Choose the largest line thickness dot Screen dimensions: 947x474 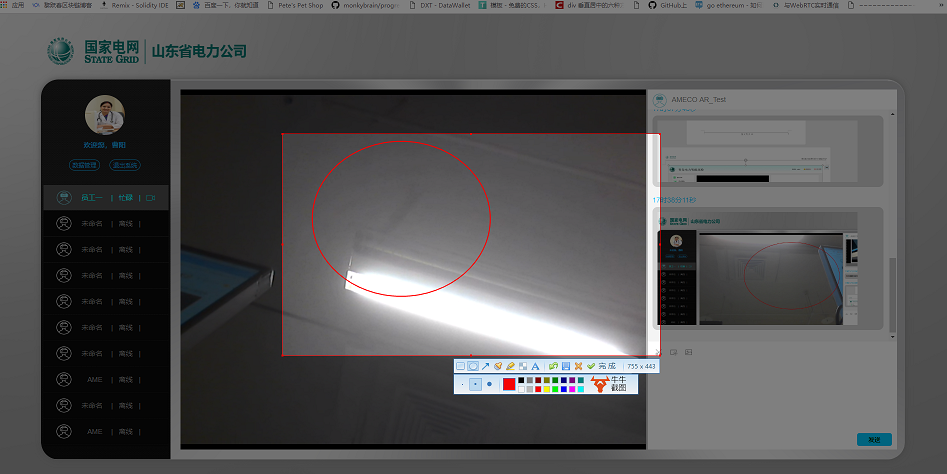click(x=489, y=384)
